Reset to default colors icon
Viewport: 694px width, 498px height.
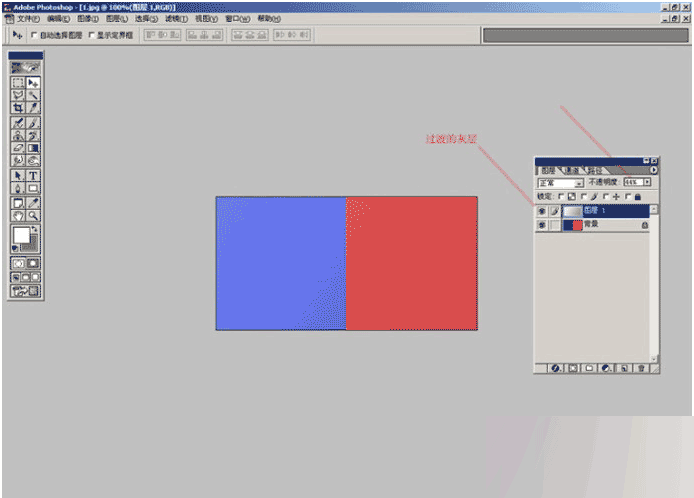point(15,248)
